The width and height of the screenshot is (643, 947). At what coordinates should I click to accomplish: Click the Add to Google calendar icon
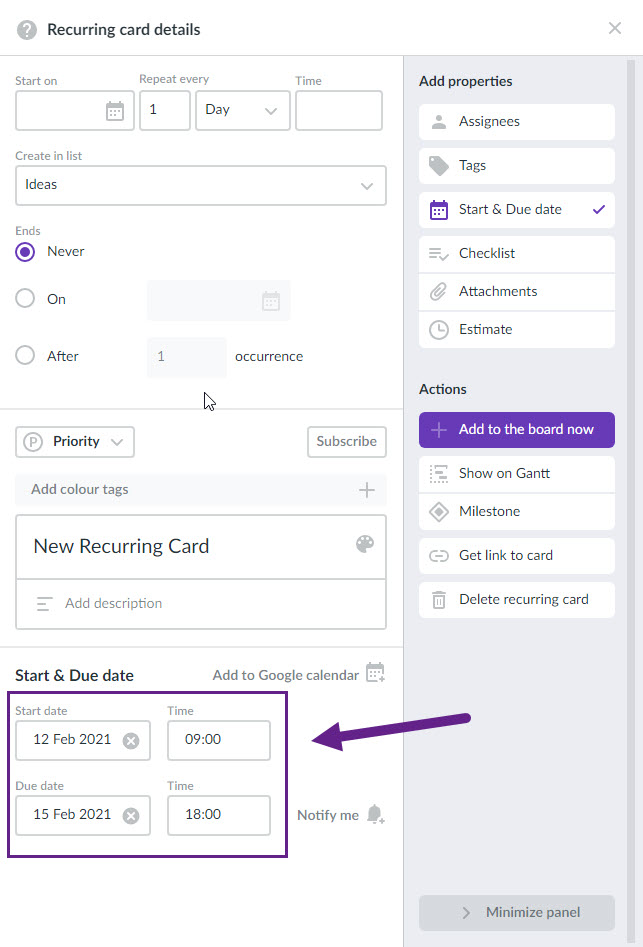376,673
